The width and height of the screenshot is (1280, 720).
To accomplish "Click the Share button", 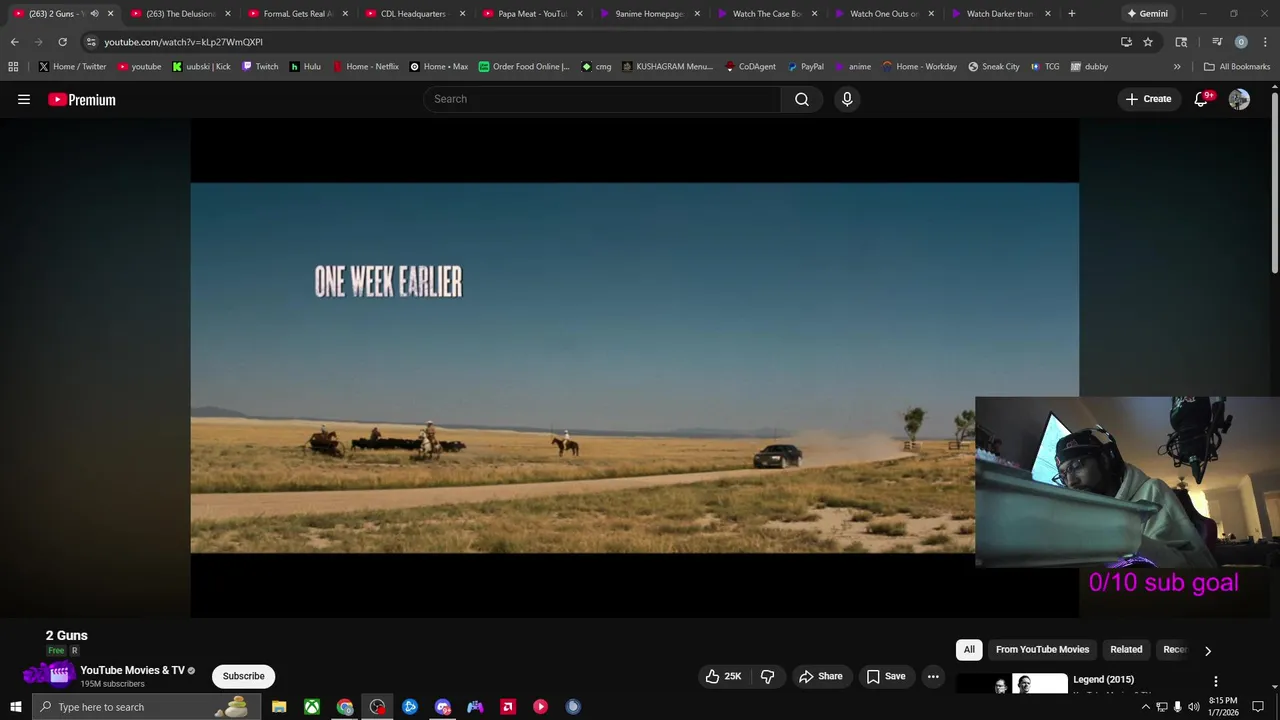I will coord(820,676).
